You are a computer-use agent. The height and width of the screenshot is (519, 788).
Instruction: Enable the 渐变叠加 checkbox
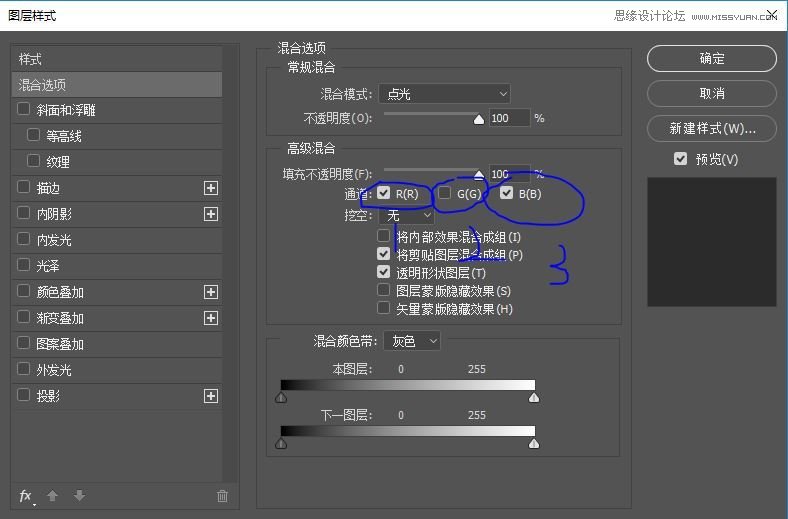click(x=24, y=317)
